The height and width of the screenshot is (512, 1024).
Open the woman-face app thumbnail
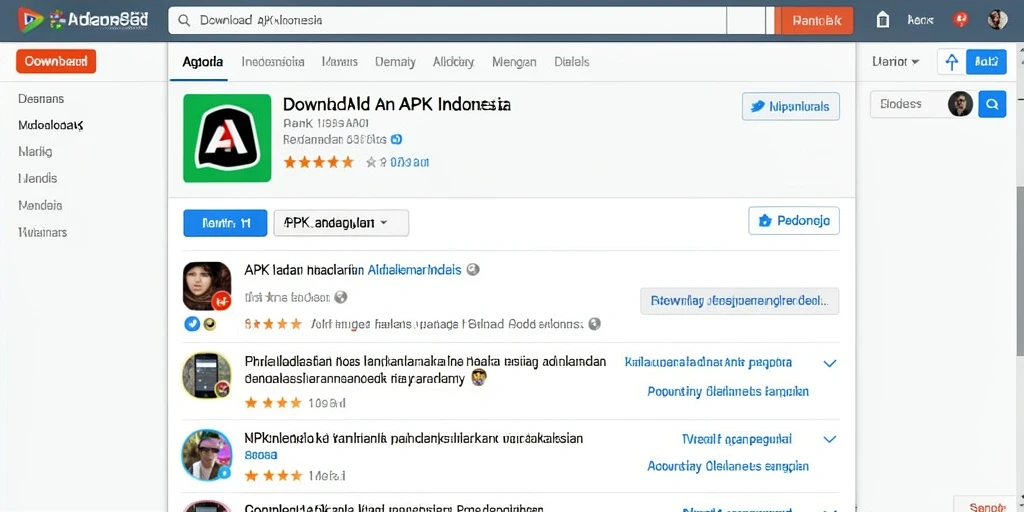click(207, 286)
